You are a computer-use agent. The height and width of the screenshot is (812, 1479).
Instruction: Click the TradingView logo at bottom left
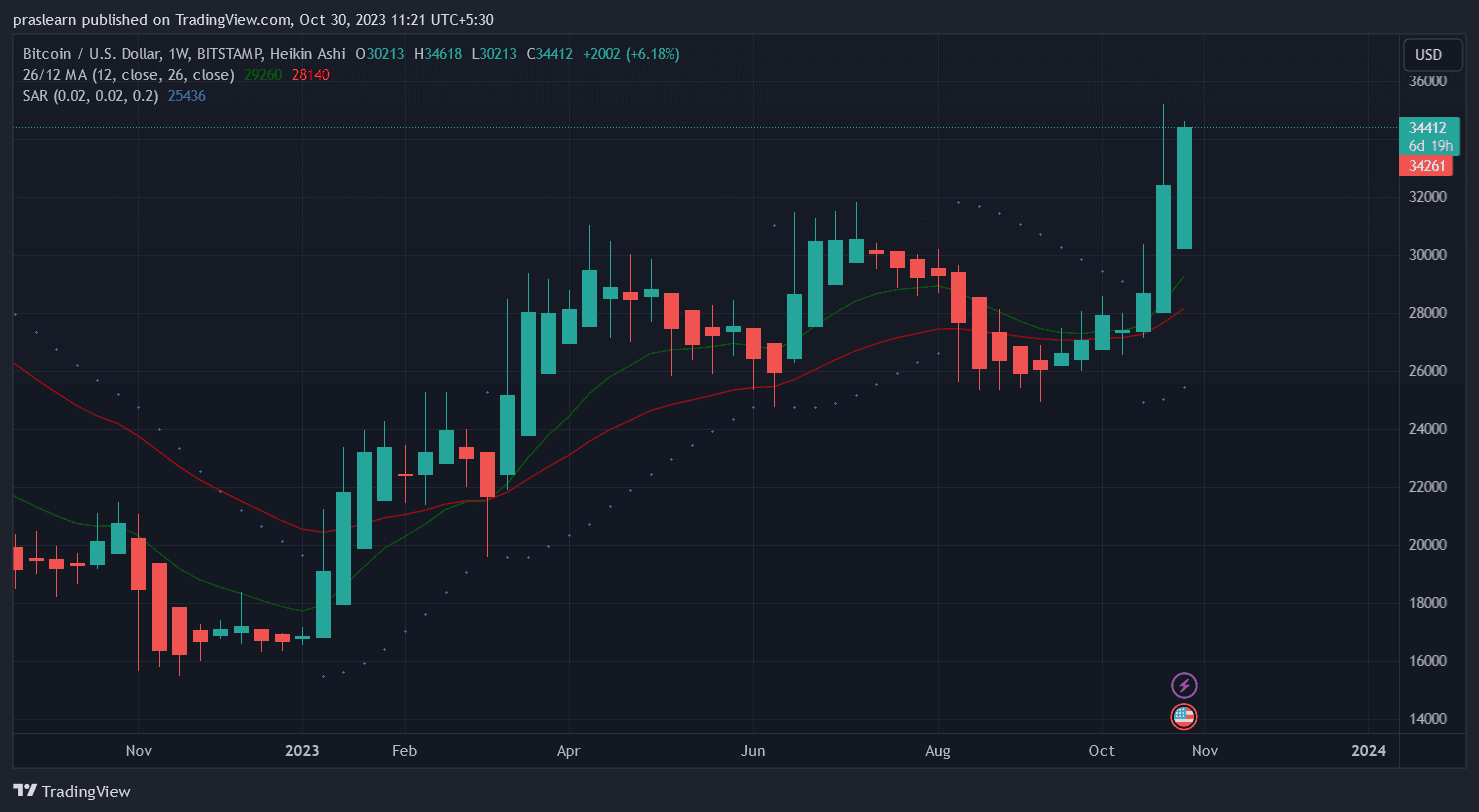click(72, 791)
